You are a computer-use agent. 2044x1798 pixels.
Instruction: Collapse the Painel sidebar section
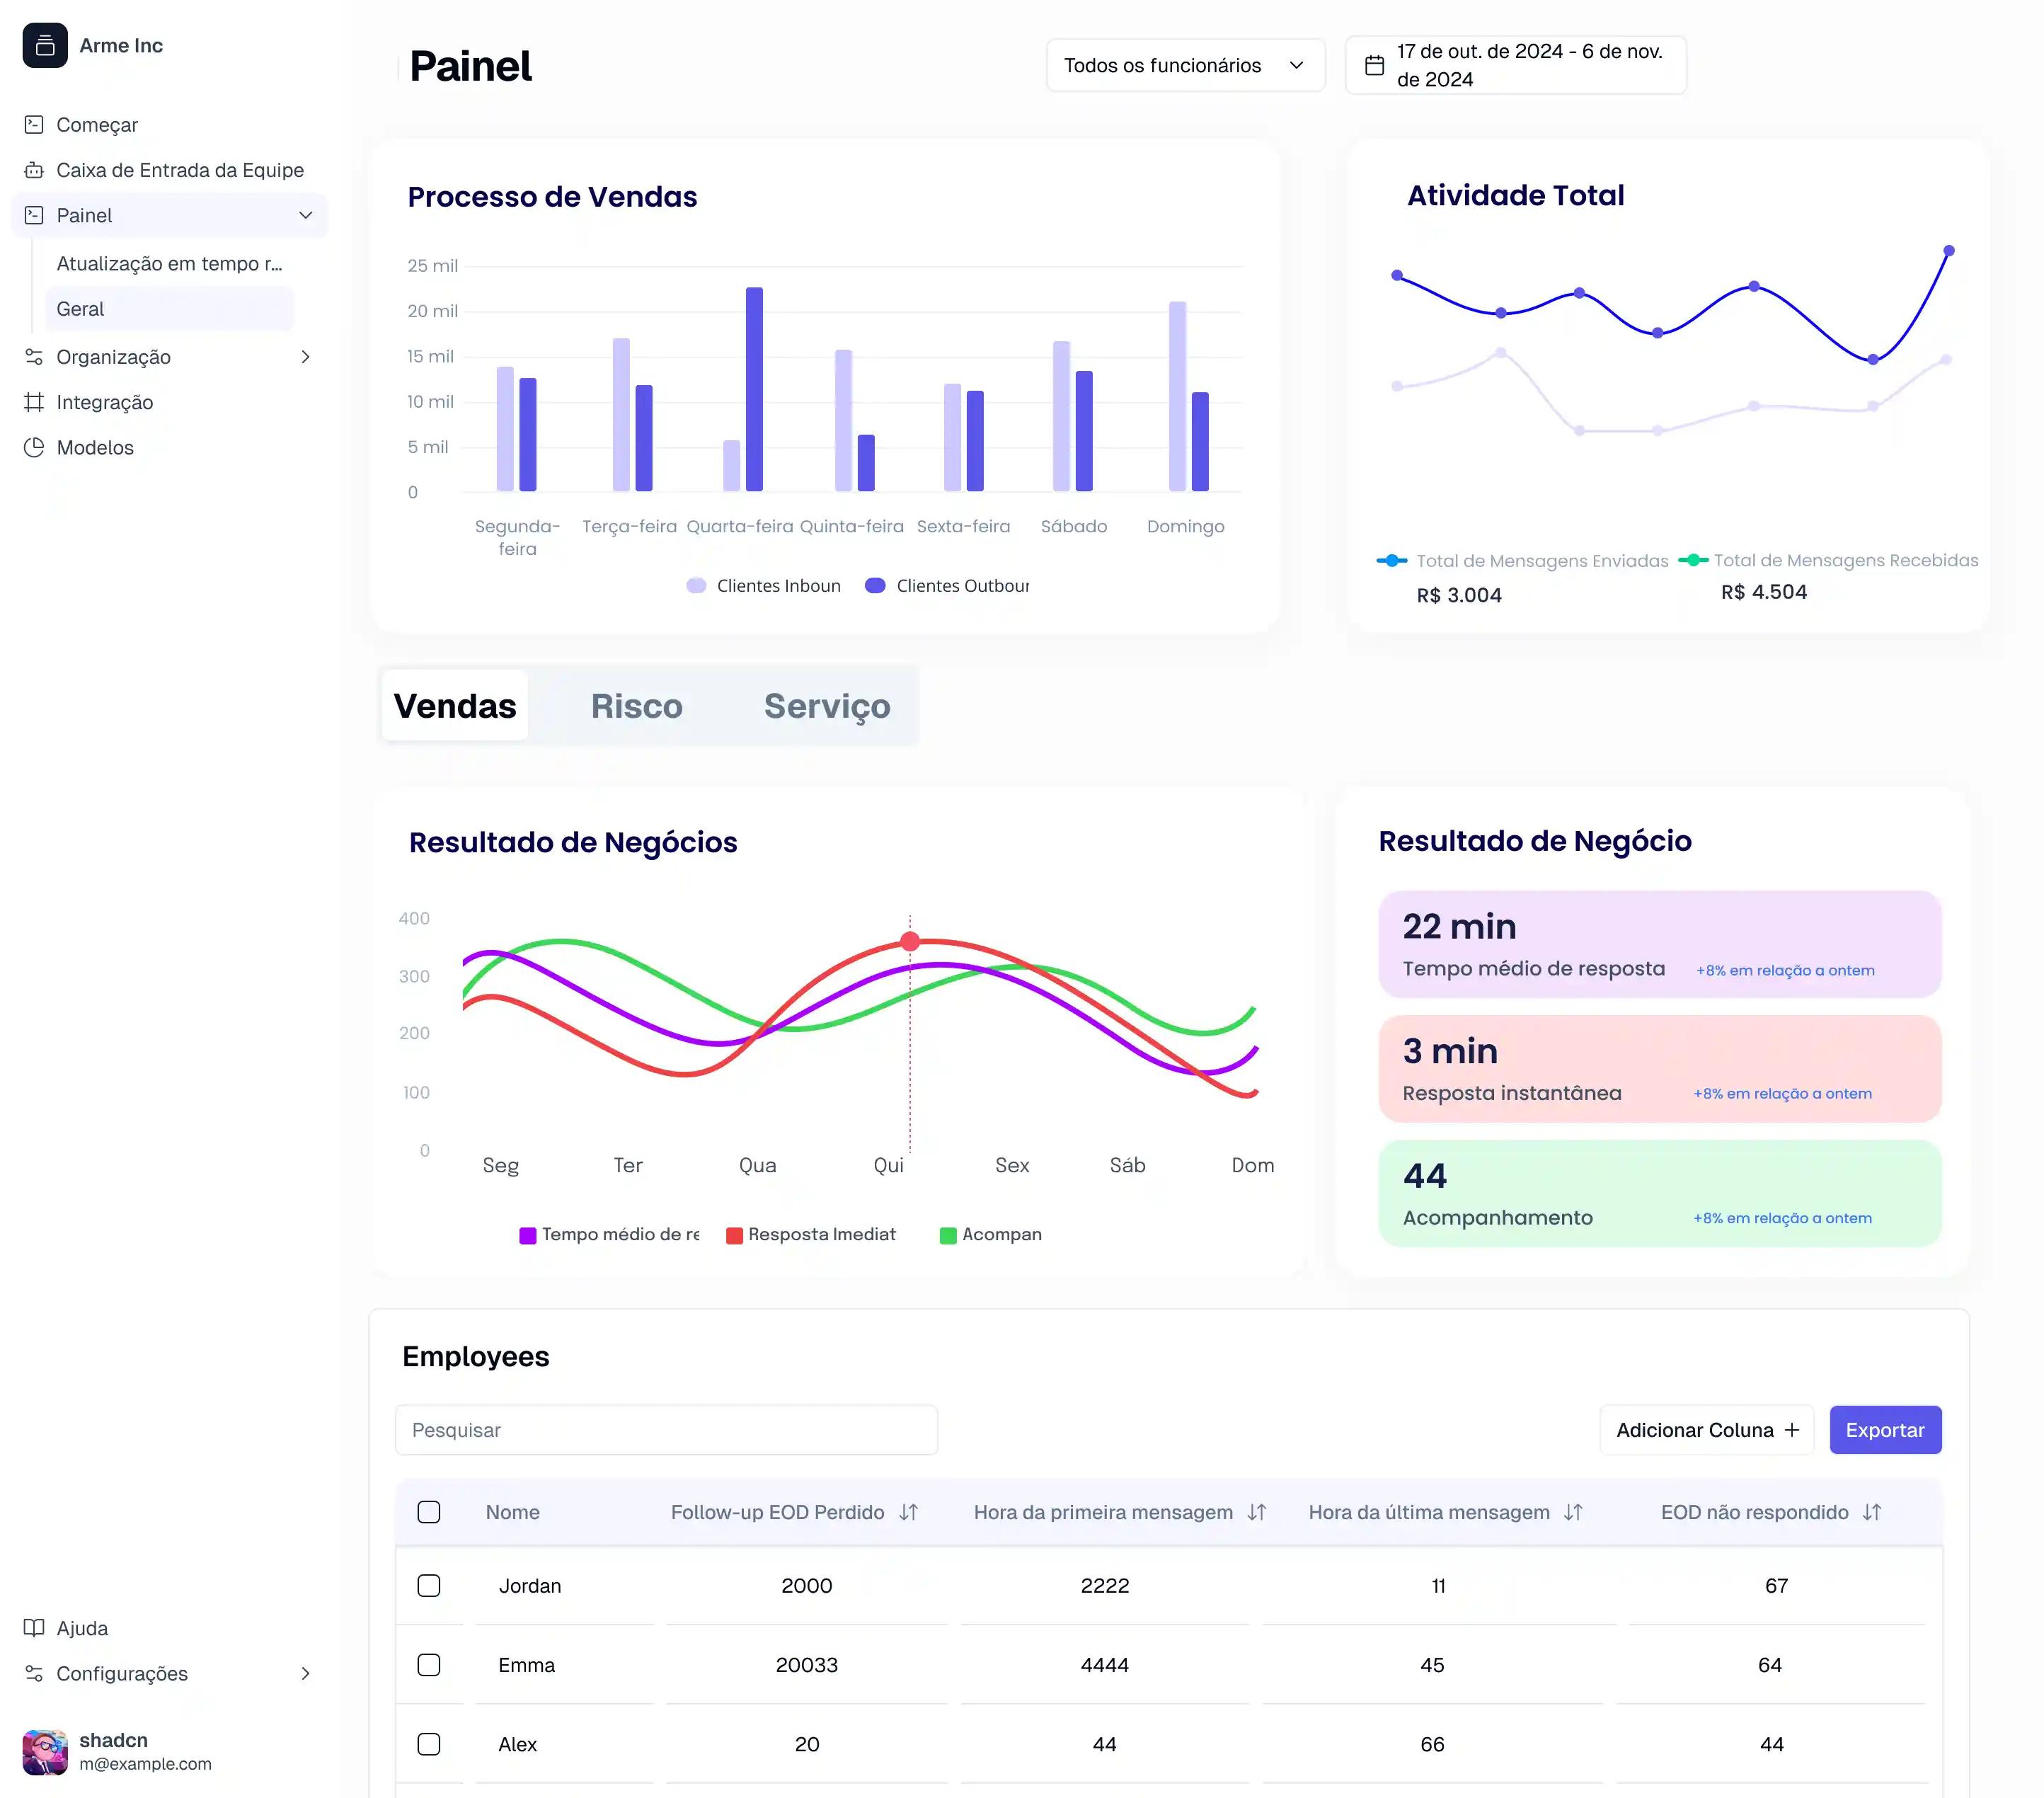[305, 215]
